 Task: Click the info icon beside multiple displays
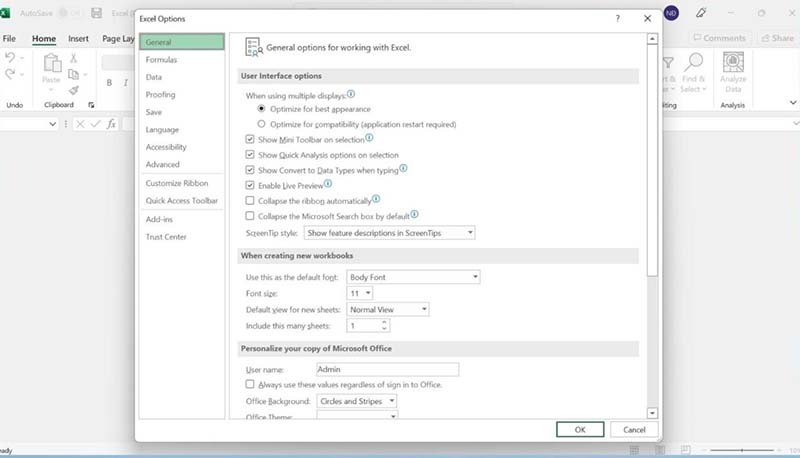pyautogui.click(x=351, y=94)
